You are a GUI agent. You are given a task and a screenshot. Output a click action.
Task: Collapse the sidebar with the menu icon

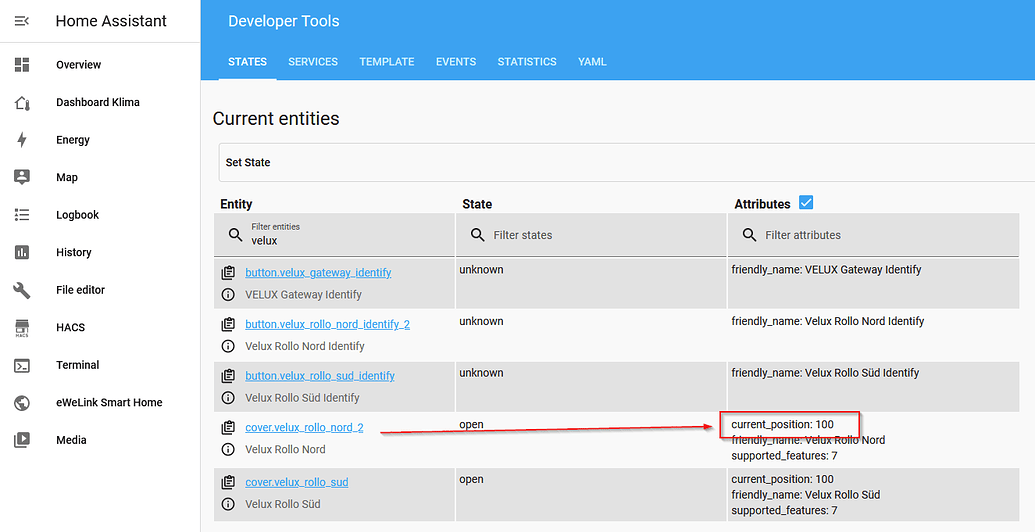pyautogui.click(x=22, y=21)
